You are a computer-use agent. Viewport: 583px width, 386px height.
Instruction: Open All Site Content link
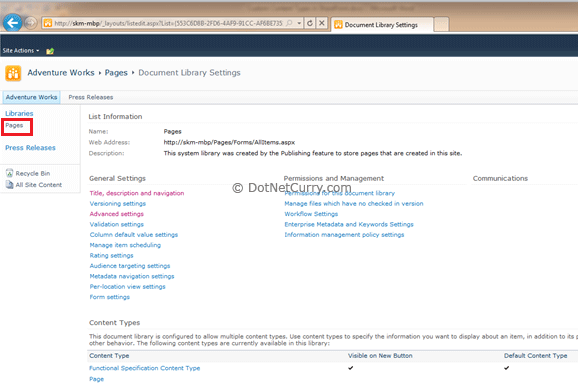[39, 185]
